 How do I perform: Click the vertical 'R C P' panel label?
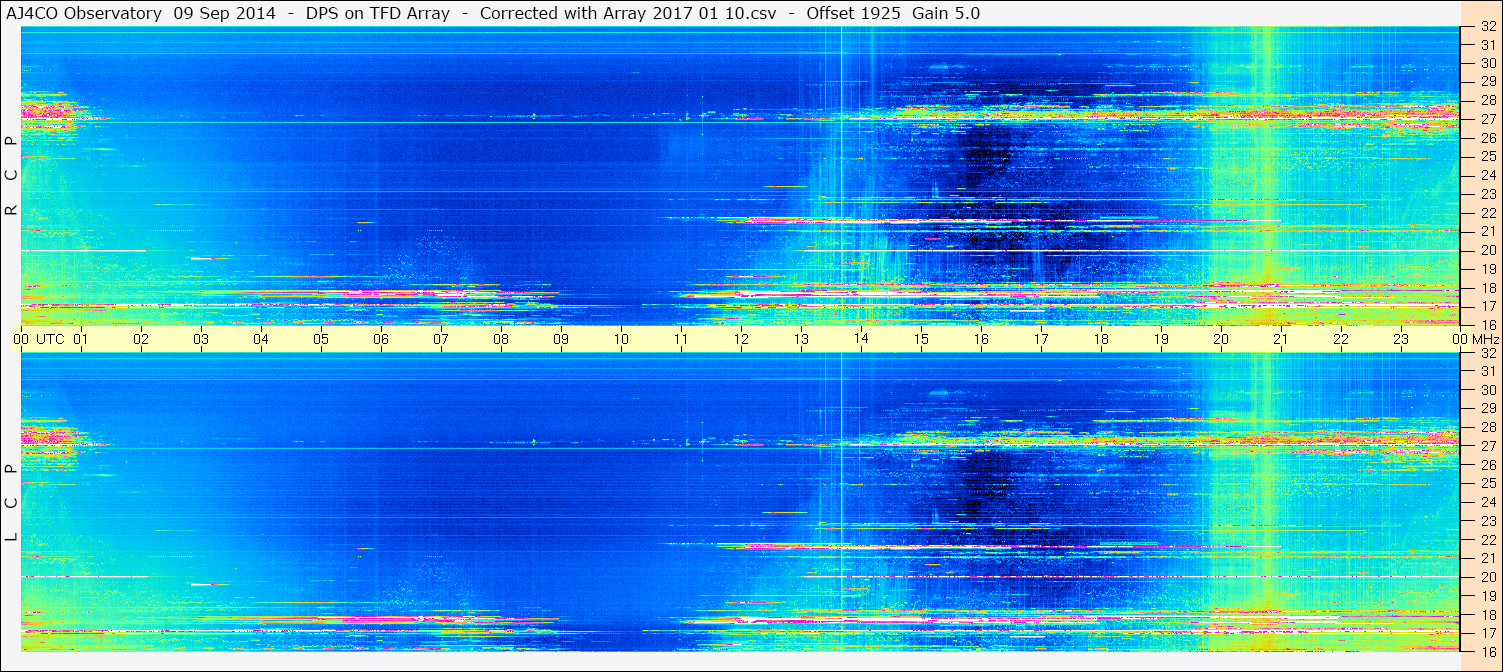pyautogui.click(x=12, y=176)
